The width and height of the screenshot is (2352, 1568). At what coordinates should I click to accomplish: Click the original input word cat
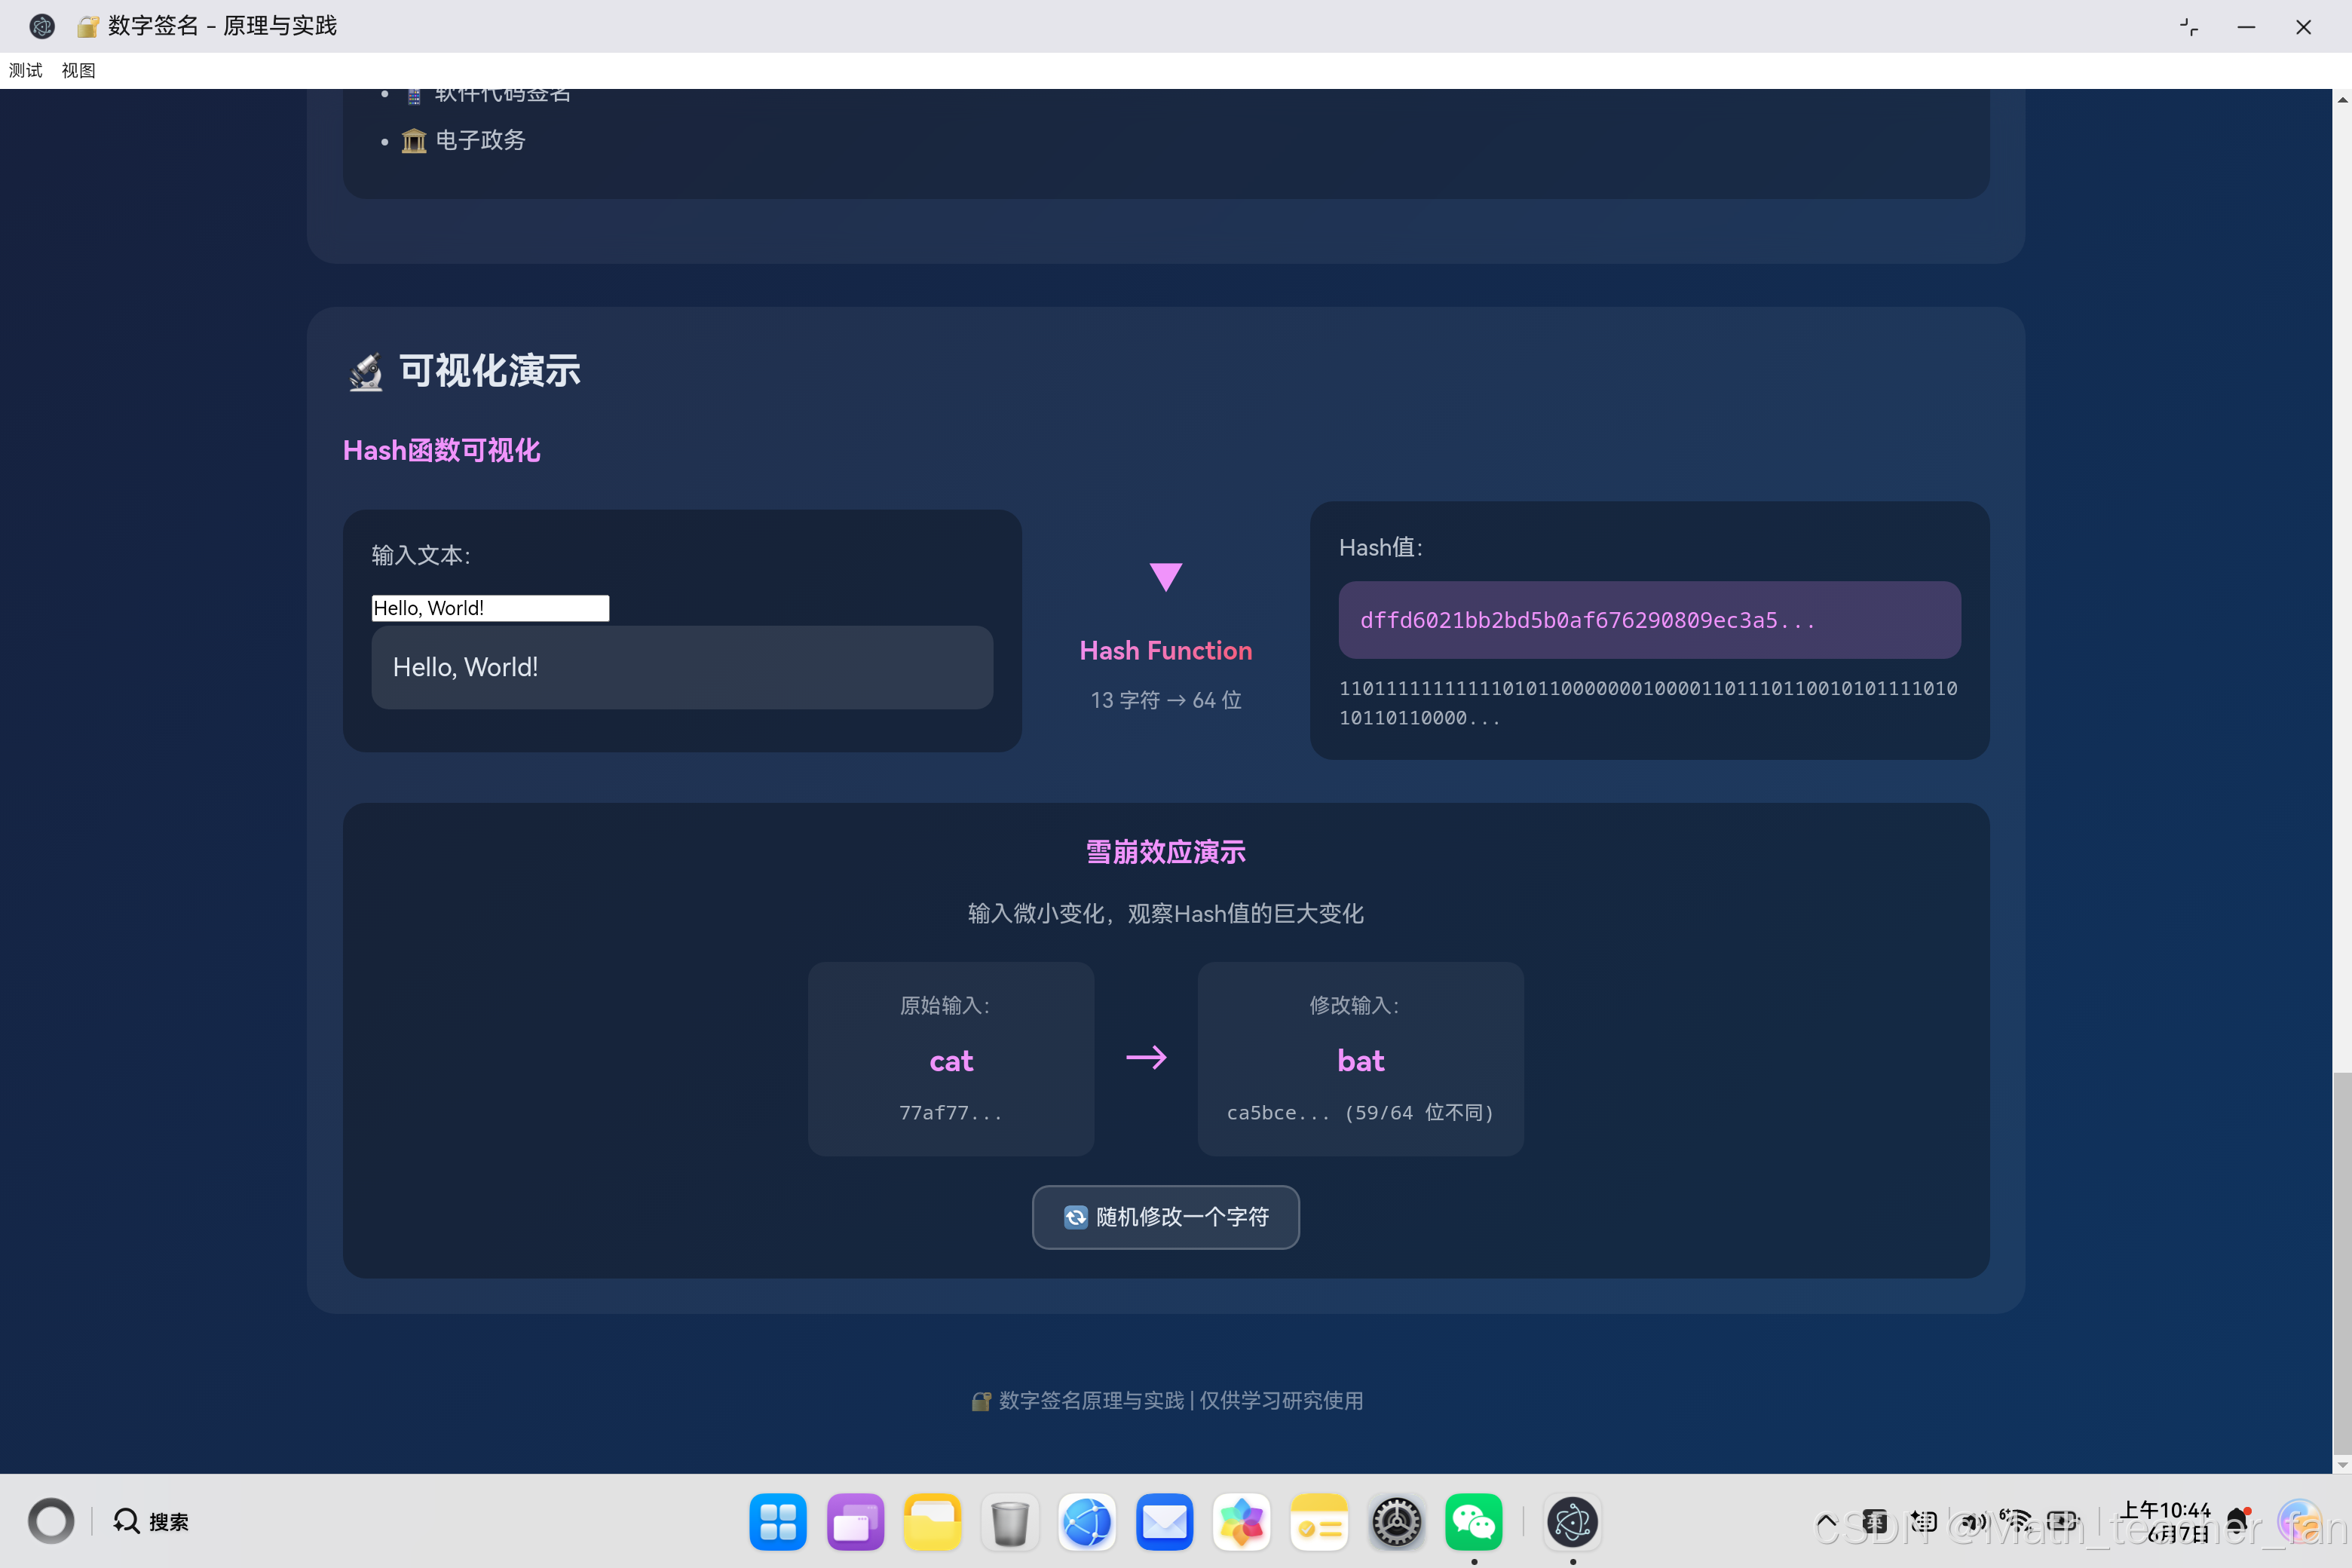pyautogui.click(x=950, y=1060)
